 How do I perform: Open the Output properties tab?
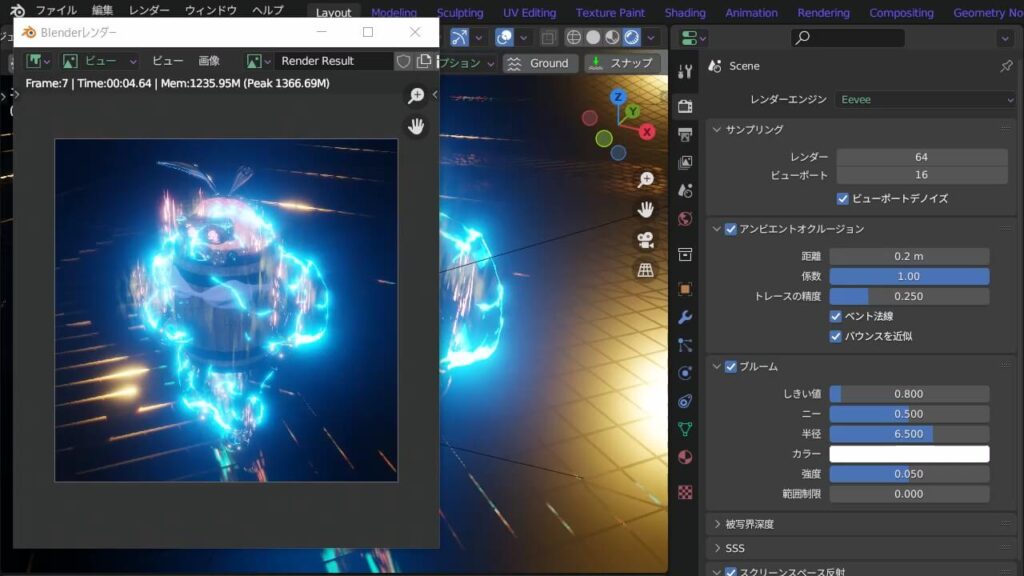[x=685, y=135]
